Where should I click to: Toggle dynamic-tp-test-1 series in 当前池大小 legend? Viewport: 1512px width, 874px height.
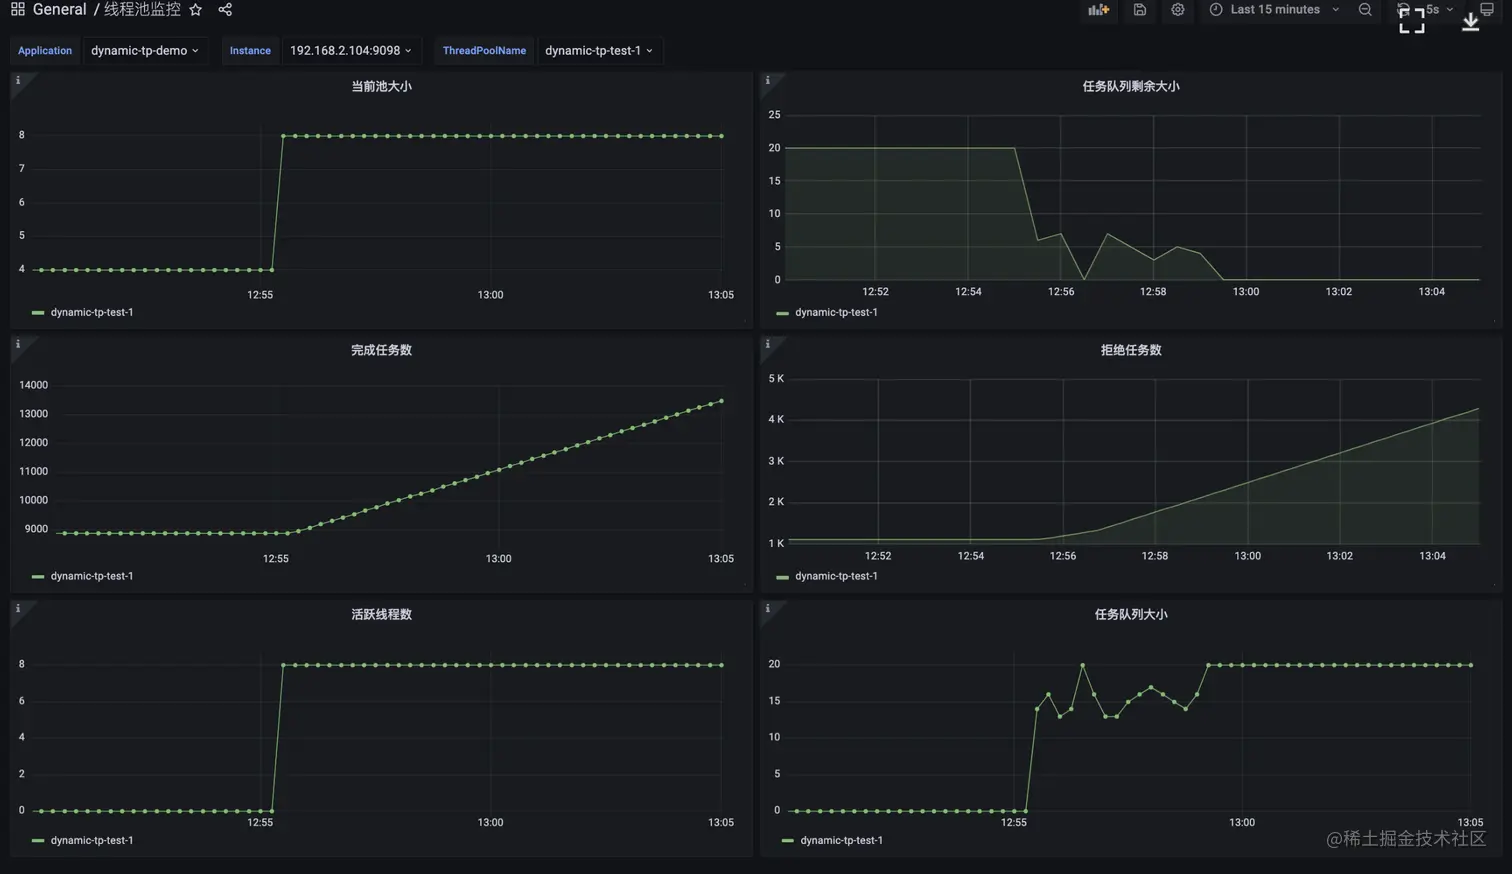[92, 312]
